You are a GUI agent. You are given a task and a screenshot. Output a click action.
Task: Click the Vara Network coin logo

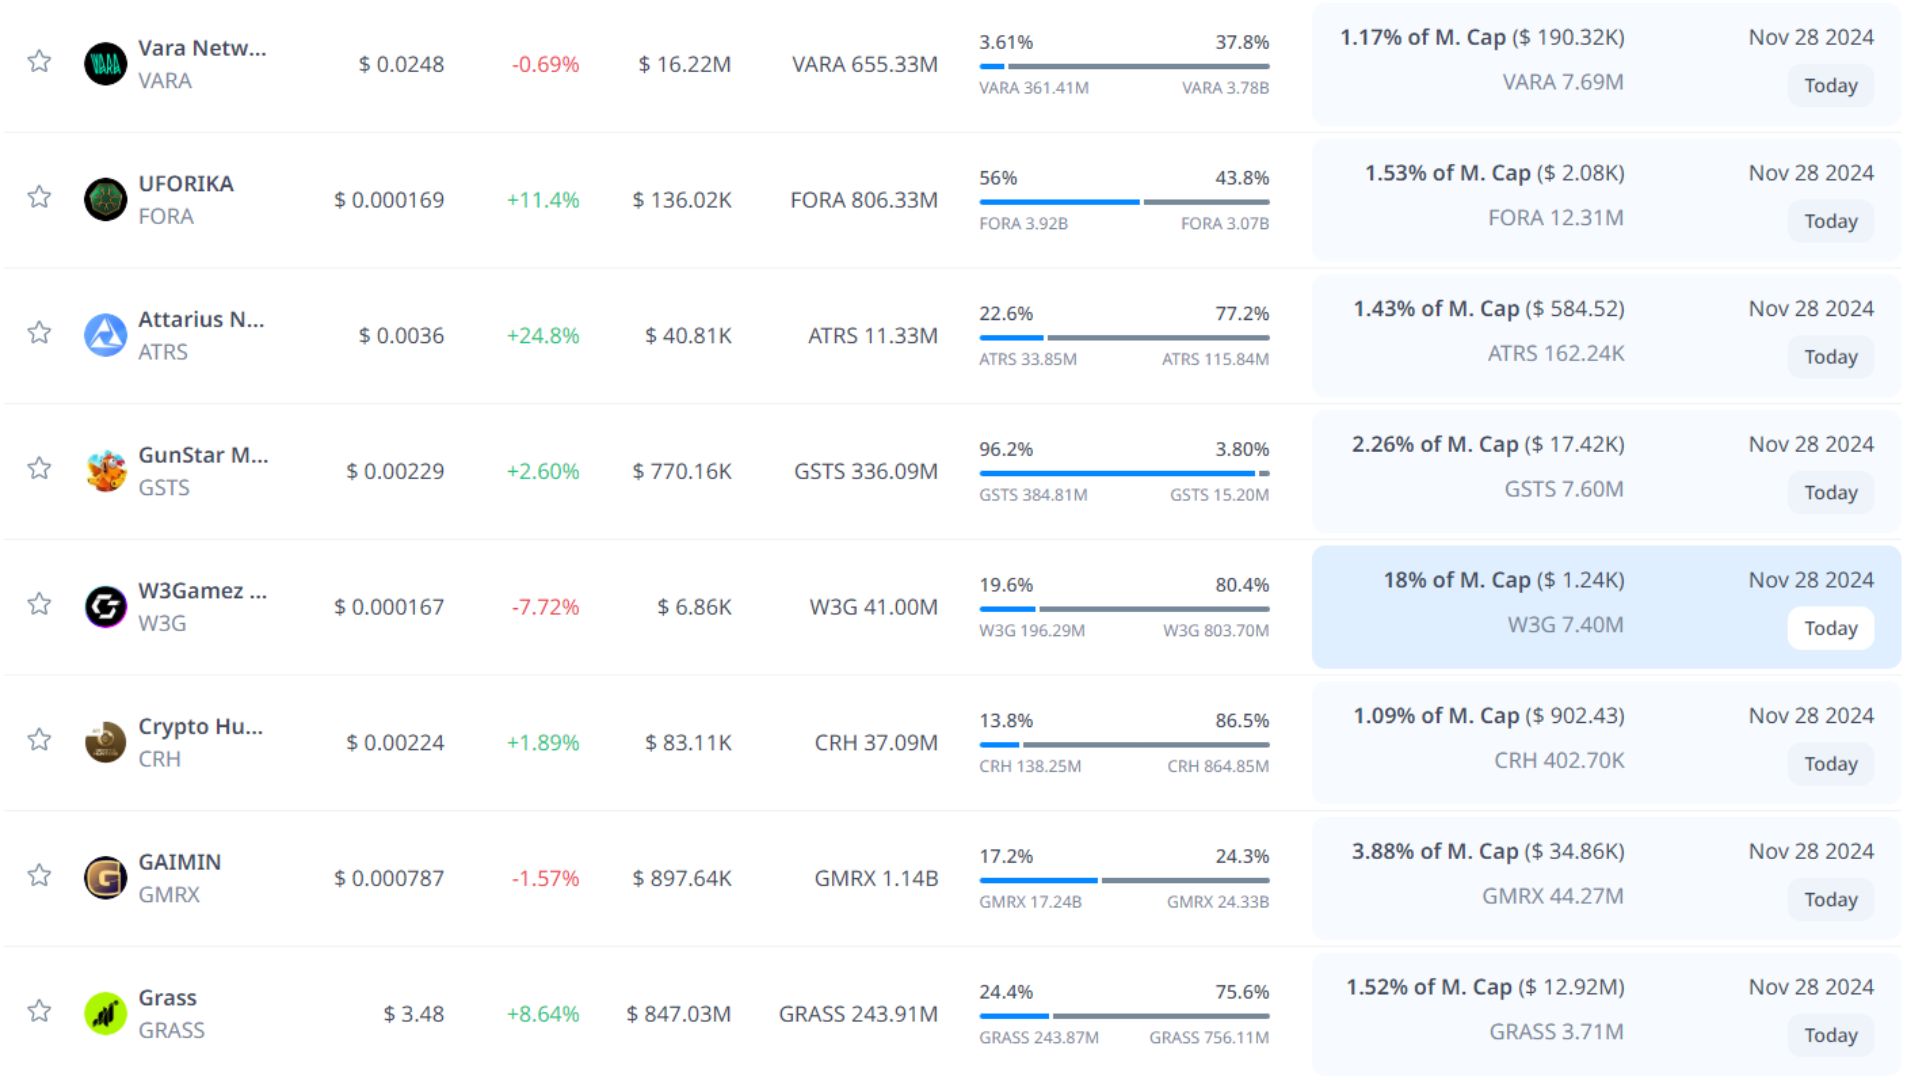(x=105, y=64)
